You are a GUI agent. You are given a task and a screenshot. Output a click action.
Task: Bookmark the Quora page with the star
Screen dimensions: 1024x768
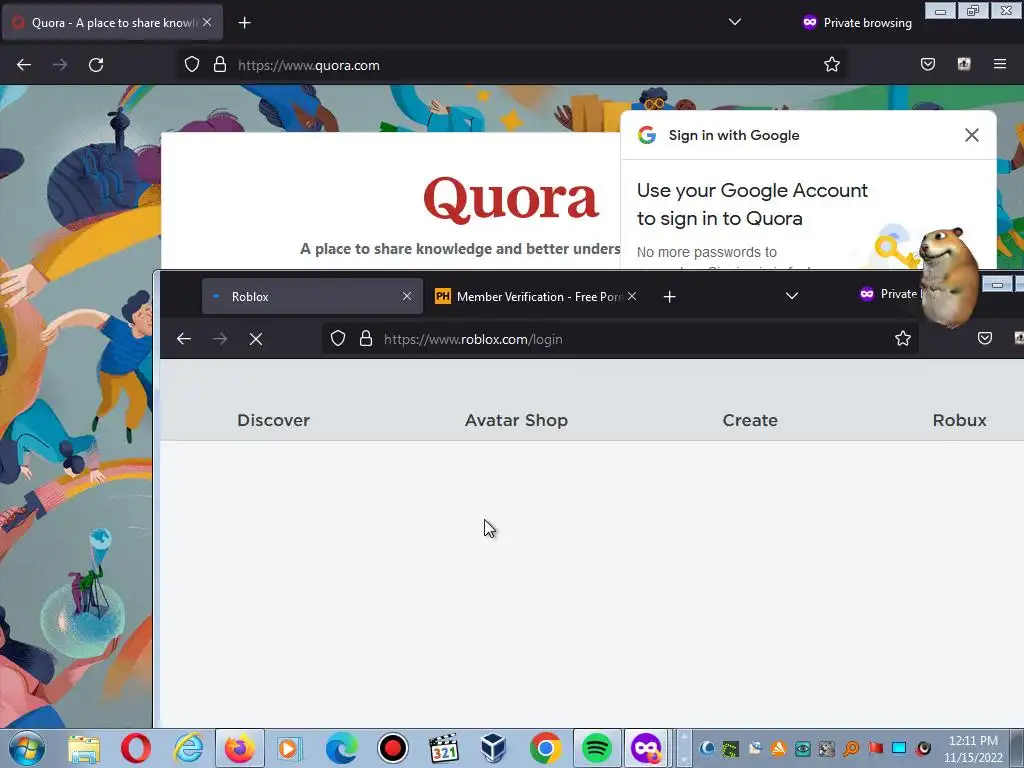pos(831,65)
